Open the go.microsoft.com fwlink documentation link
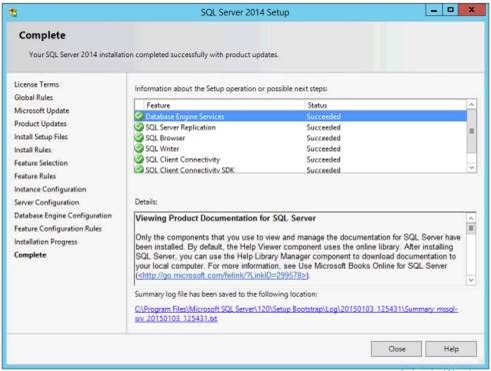 point(222,276)
